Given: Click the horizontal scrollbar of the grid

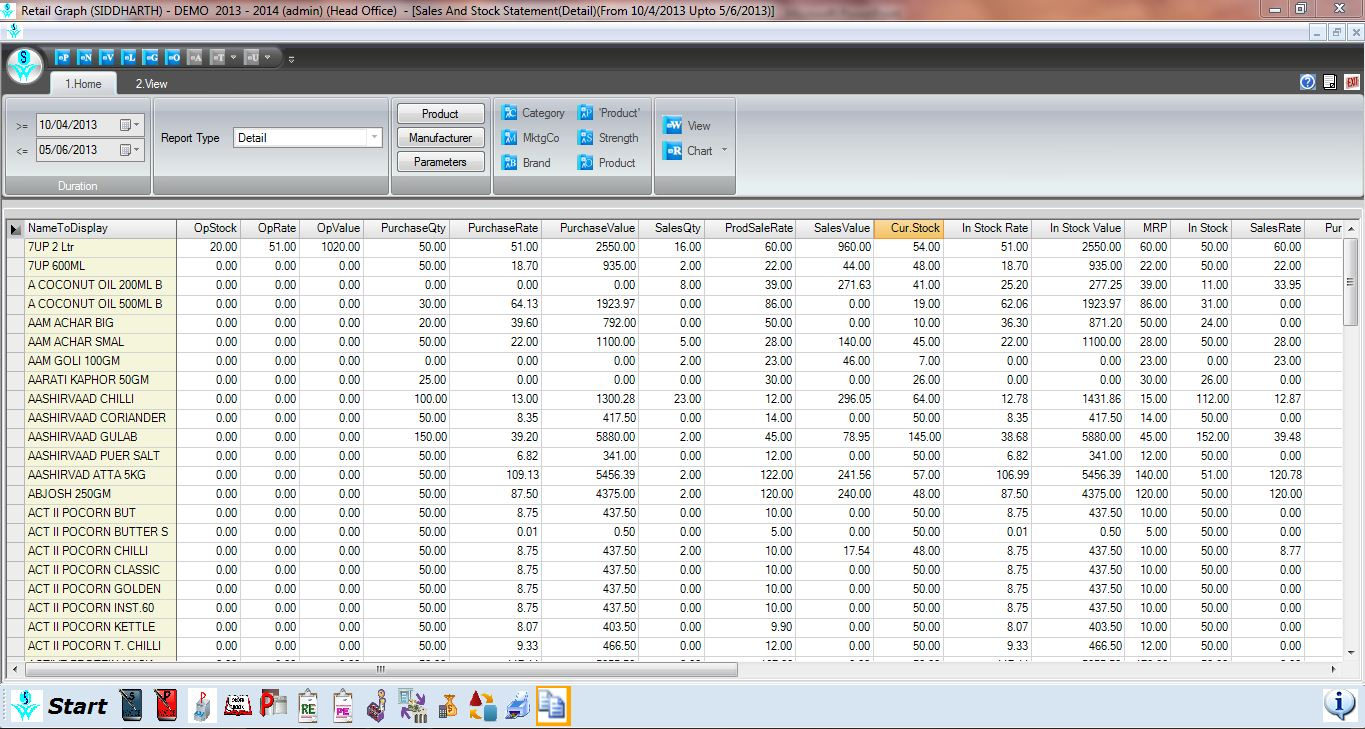Looking at the screenshot, I should pyautogui.click(x=380, y=669).
